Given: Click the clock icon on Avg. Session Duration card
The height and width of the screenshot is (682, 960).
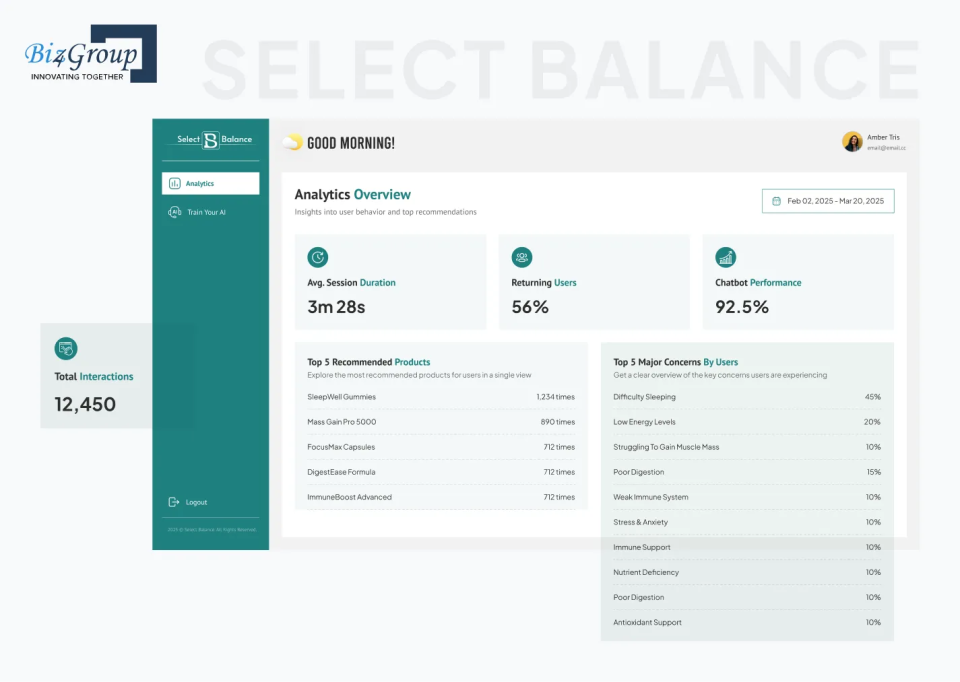Looking at the screenshot, I should tap(317, 257).
